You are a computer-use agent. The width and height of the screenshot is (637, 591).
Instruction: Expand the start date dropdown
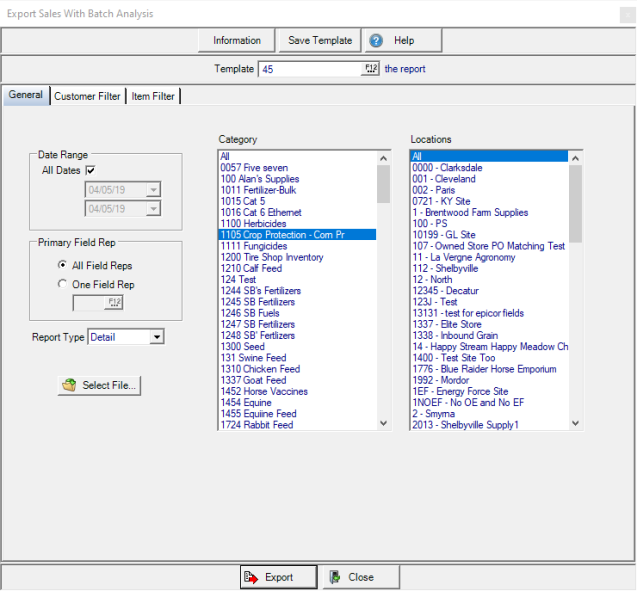pos(153,190)
